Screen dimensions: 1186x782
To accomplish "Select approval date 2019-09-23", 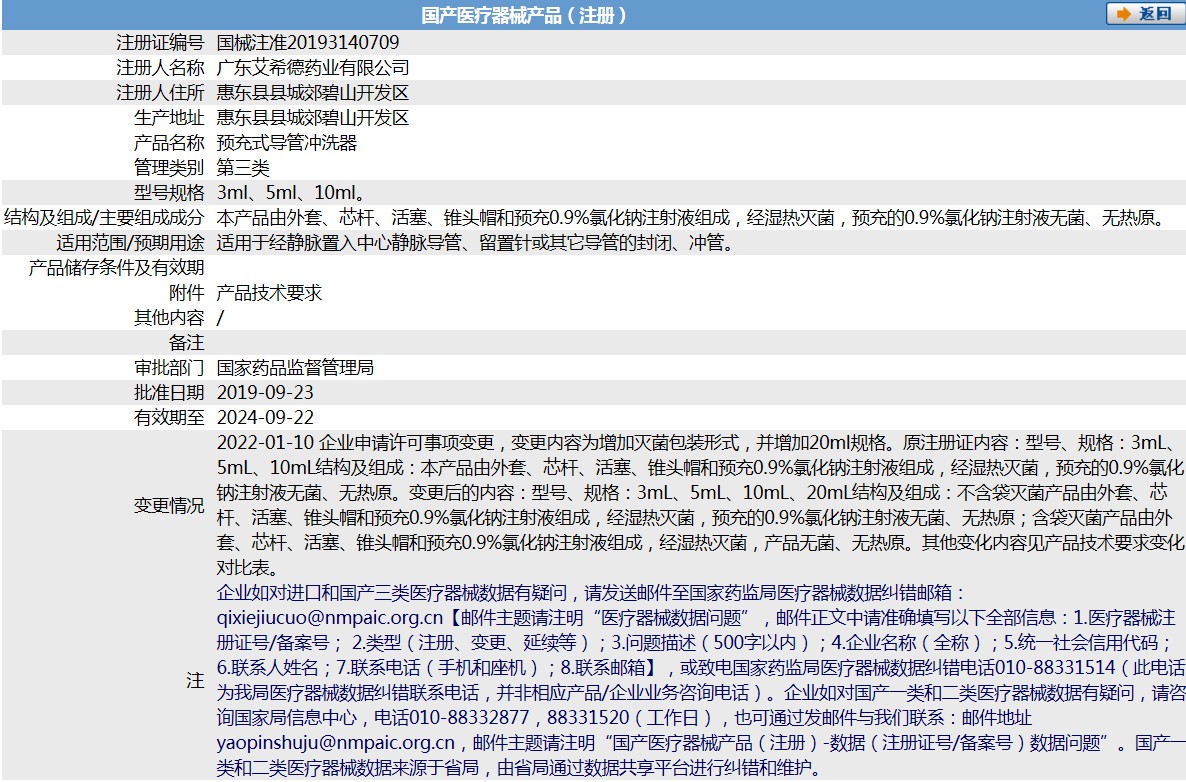I will tap(265, 393).
